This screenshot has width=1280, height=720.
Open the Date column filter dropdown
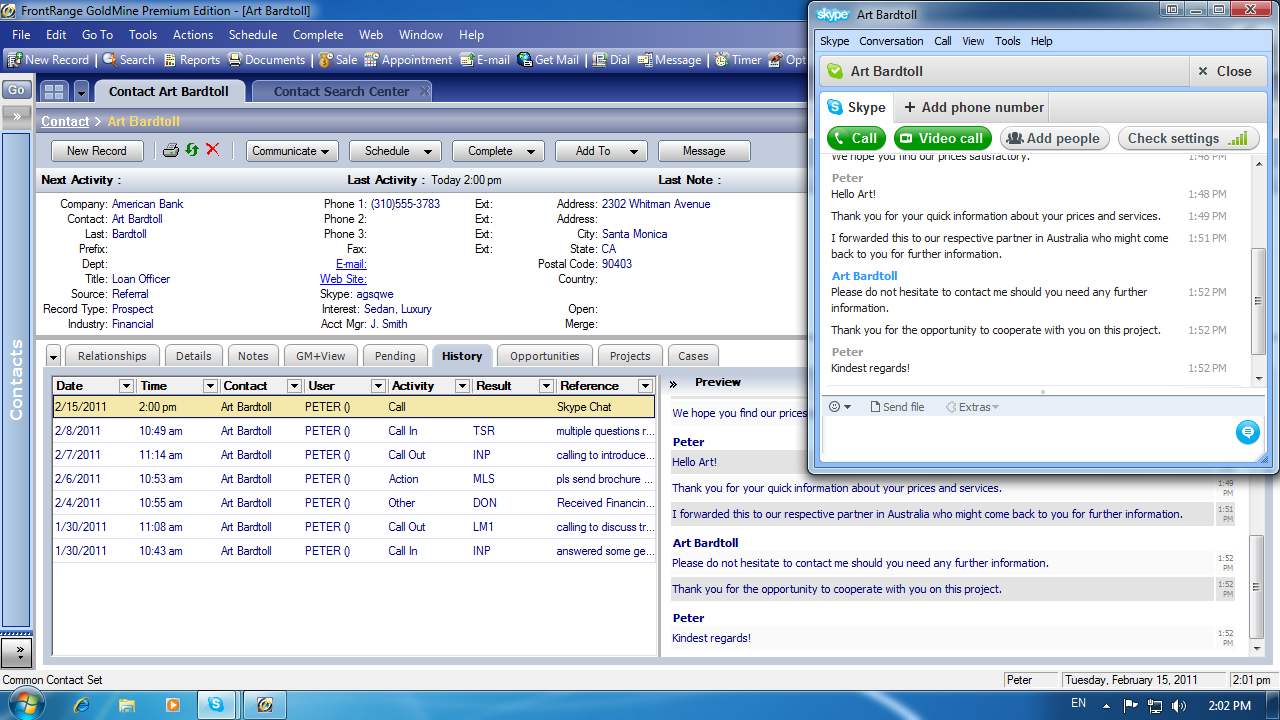(x=126, y=386)
